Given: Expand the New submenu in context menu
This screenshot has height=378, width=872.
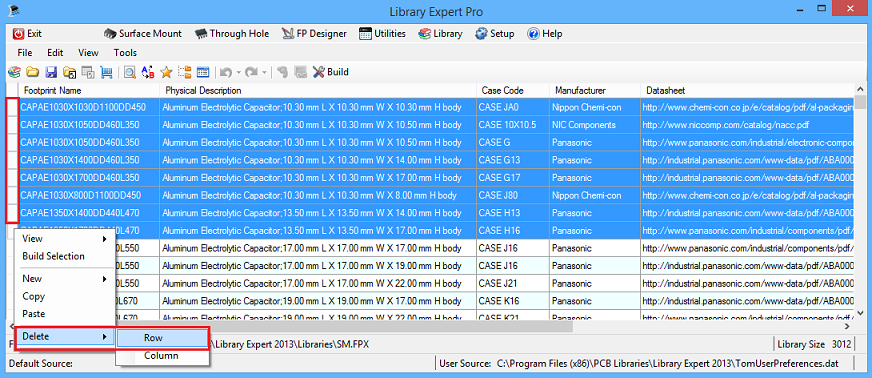Looking at the screenshot, I should [65, 278].
